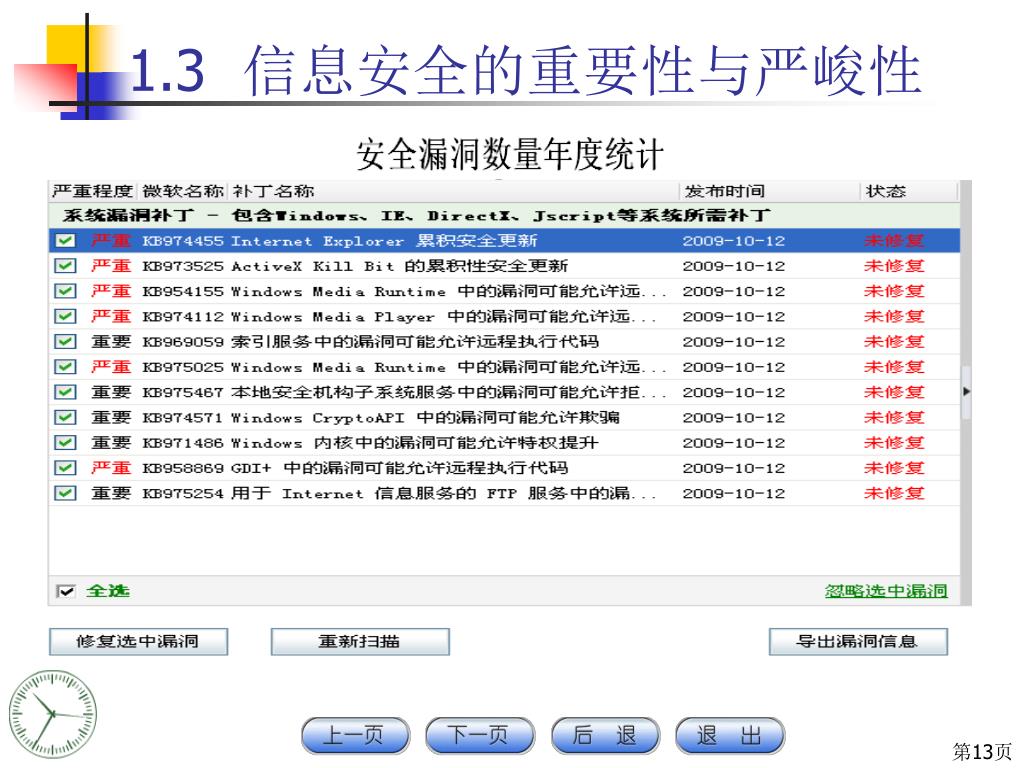Click 未修复 status in KB975254 row

pyautogui.click(x=894, y=493)
